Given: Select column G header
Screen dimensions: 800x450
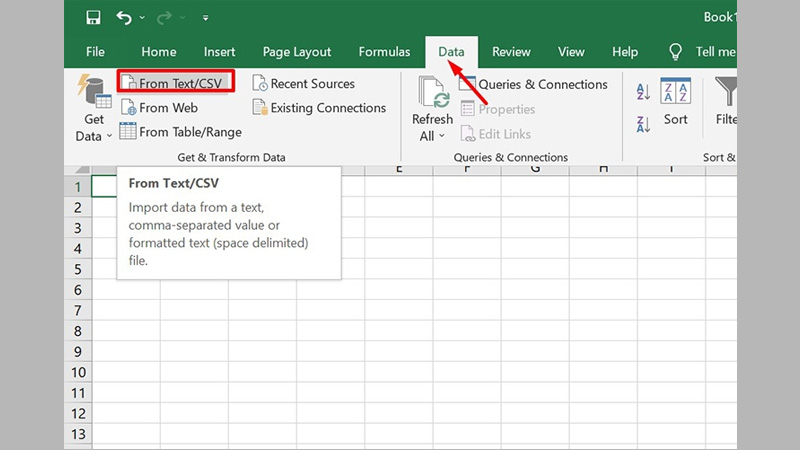Looking at the screenshot, I should tap(535, 170).
